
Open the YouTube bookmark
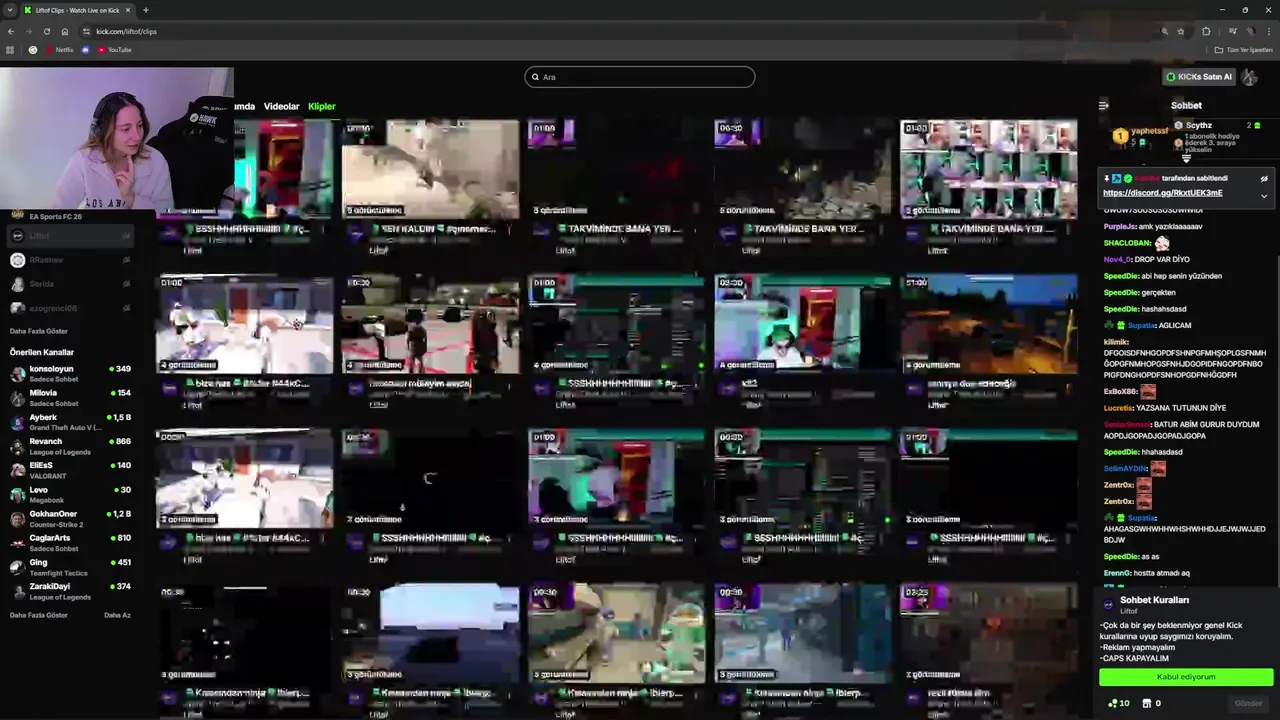tap(114, 50)
